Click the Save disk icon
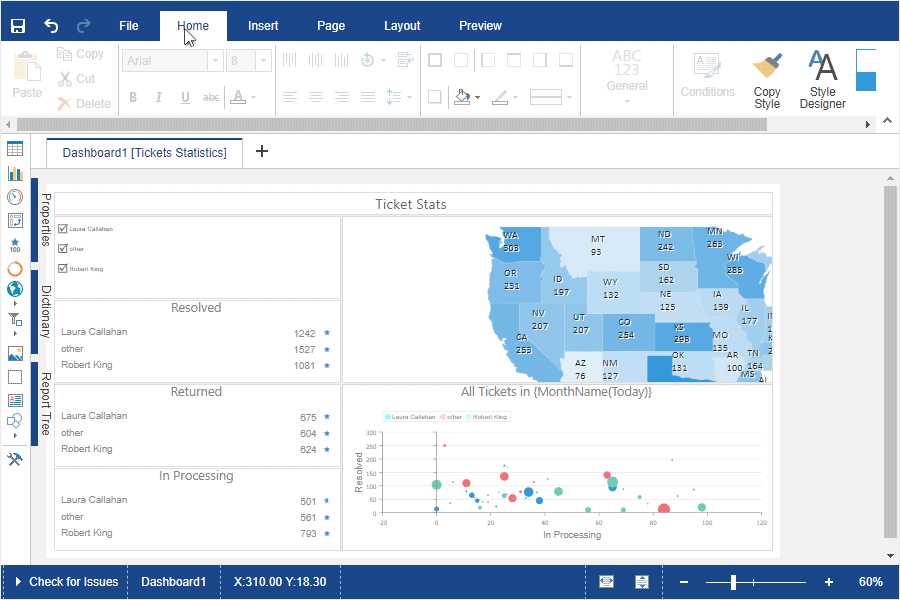900x600 pixels. coord(18,26)
